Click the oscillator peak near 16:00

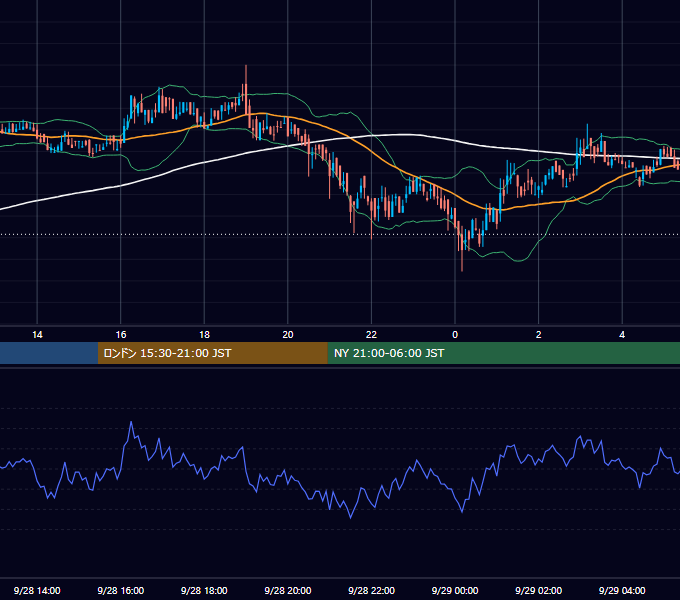pyautogui.click(x=131, y=422)
